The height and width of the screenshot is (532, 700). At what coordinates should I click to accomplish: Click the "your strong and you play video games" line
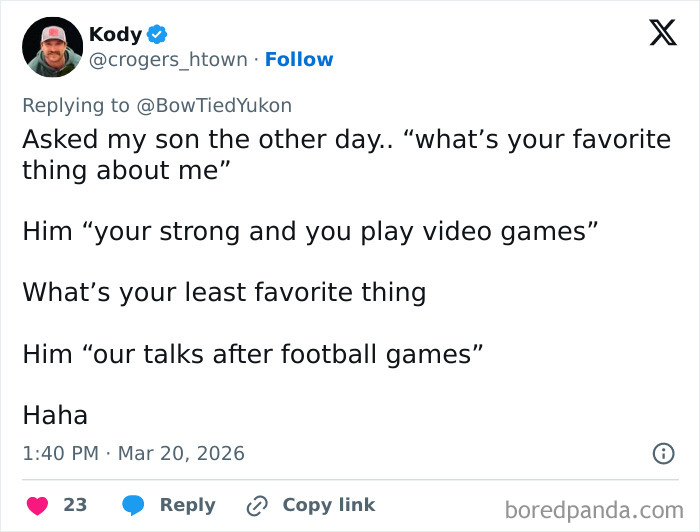click(310, 231)
